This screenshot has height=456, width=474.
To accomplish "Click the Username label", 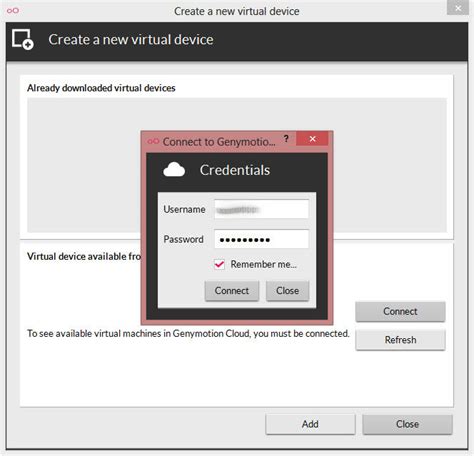I will coord(184,209).
